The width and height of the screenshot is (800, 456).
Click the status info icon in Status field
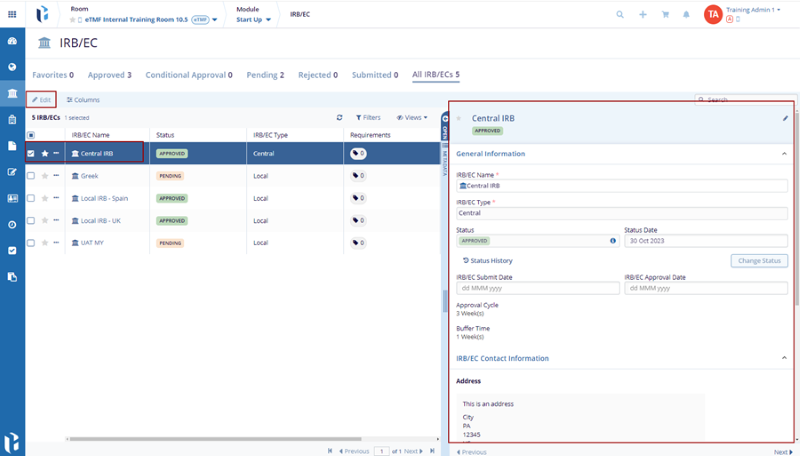[x=613, y=241]
